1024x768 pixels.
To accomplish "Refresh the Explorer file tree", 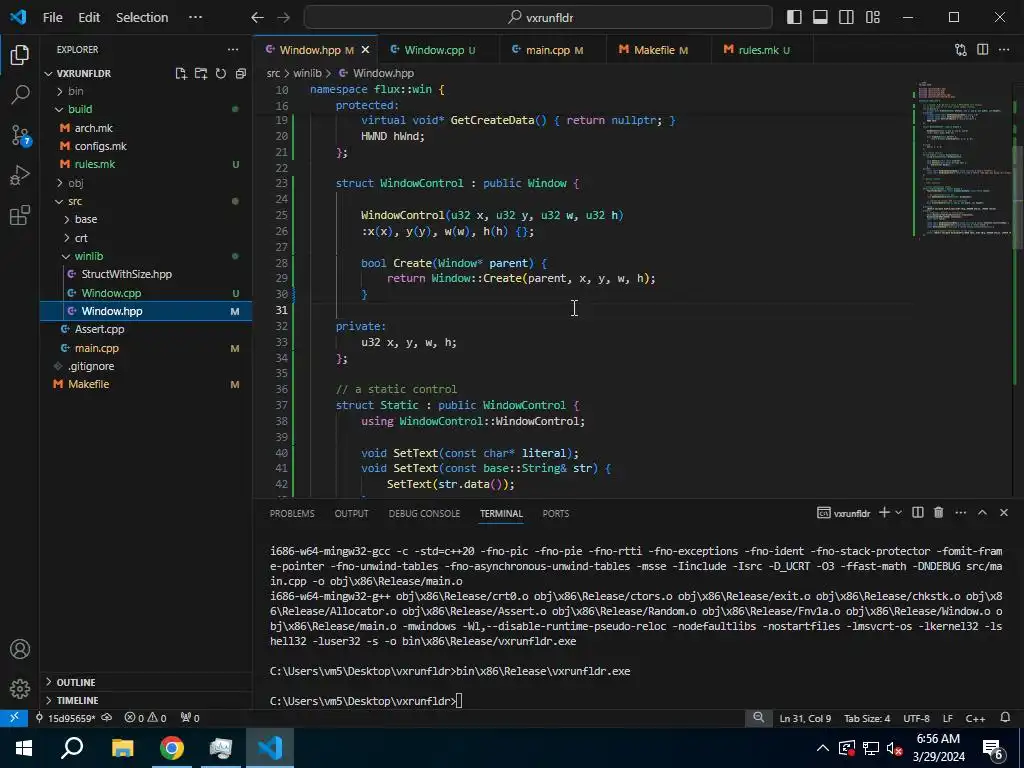I will 221,74.
